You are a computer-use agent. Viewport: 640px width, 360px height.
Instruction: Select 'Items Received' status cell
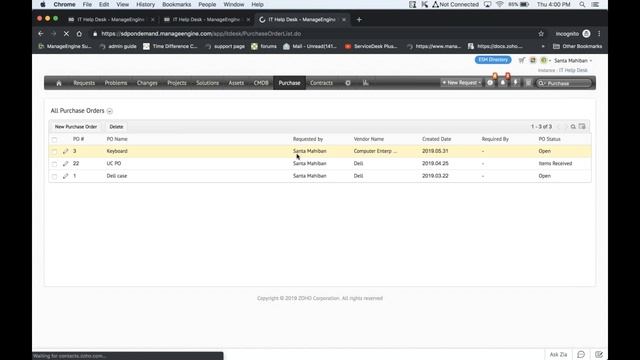coord(555,163)
